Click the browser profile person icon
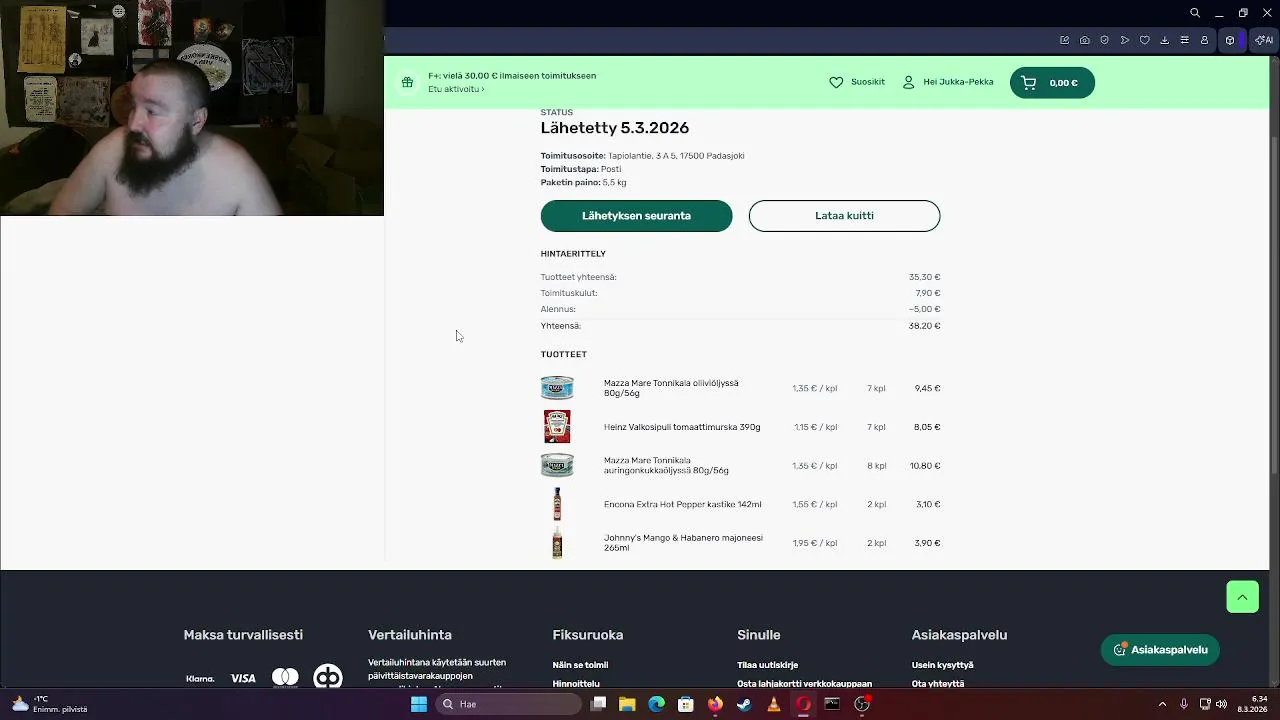The width and height of the screenshot is (1280, 720). (x=1205, y=40)
